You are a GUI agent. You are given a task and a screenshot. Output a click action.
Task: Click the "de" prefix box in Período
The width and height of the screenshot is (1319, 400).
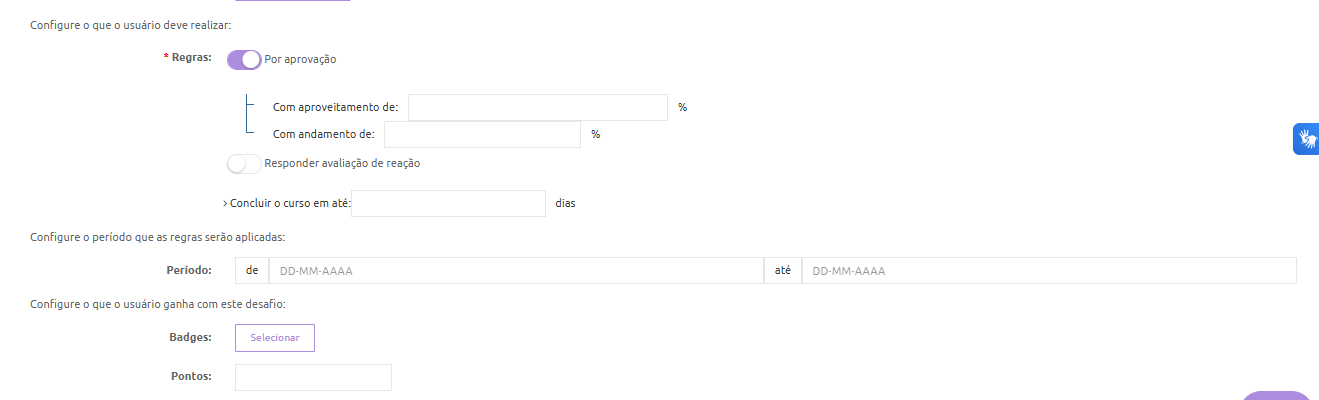point(252,271)
